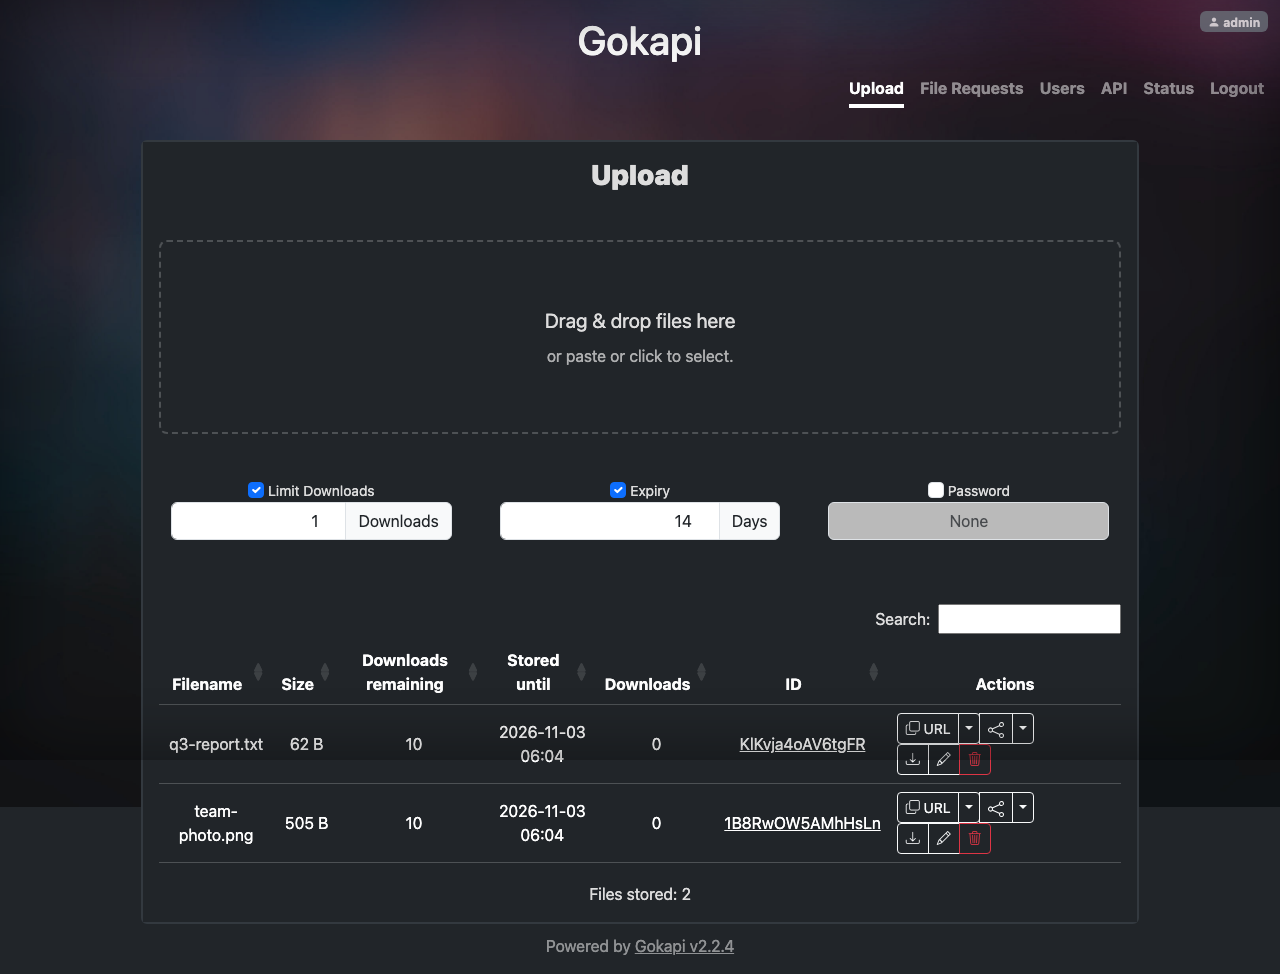This screenshot has height=974, width=1280.
Task: Share the team-photo.png file
Action: pyautogui.click(x=996, y=808)
